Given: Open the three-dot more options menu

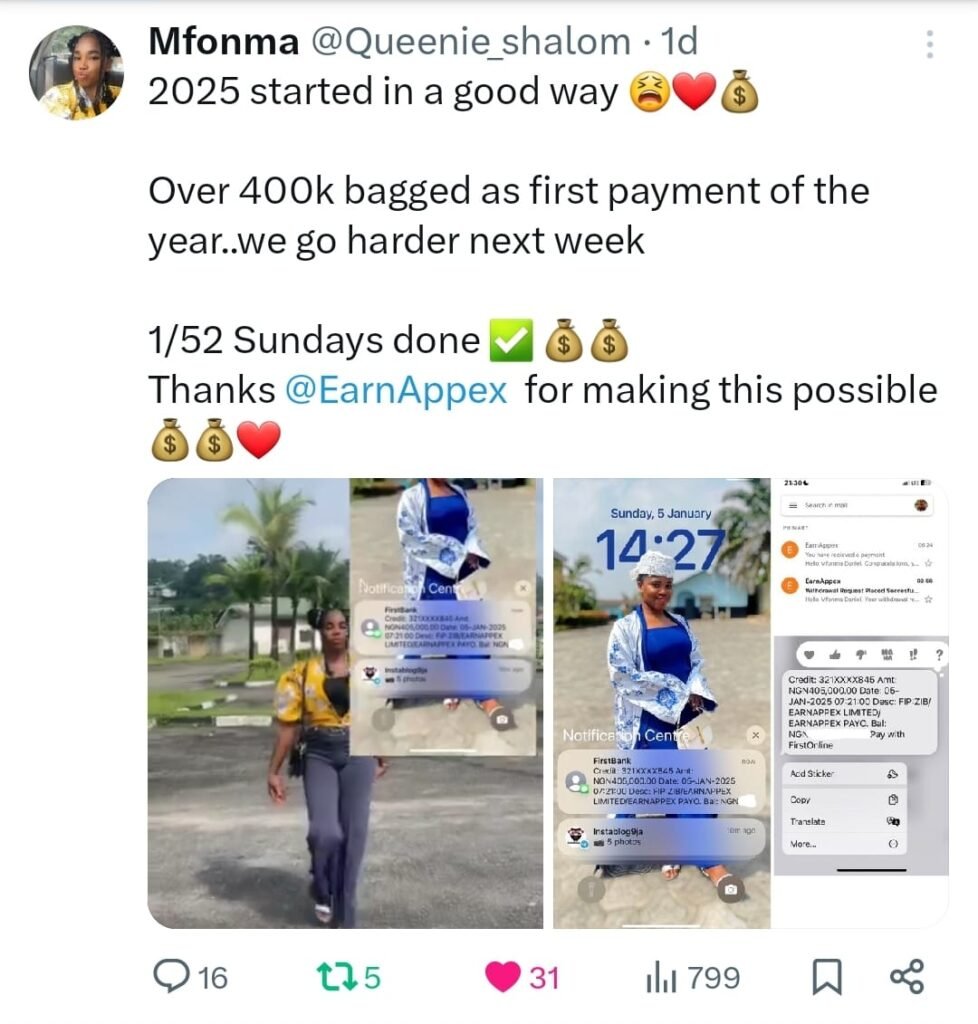Looking at the screenshot, I should pos(930,44).
